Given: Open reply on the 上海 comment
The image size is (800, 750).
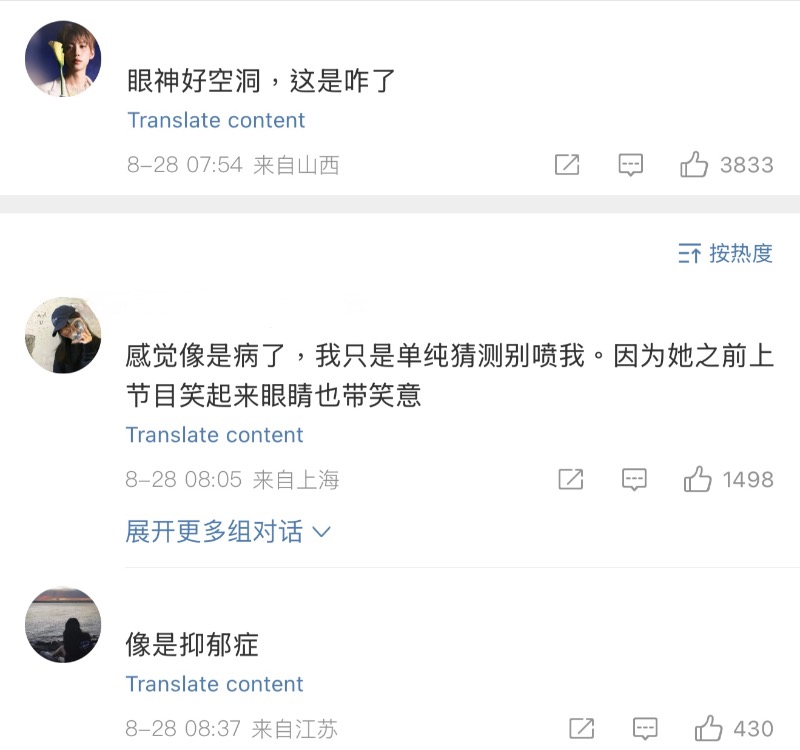Looking at the screenshot, I should 634,480.
